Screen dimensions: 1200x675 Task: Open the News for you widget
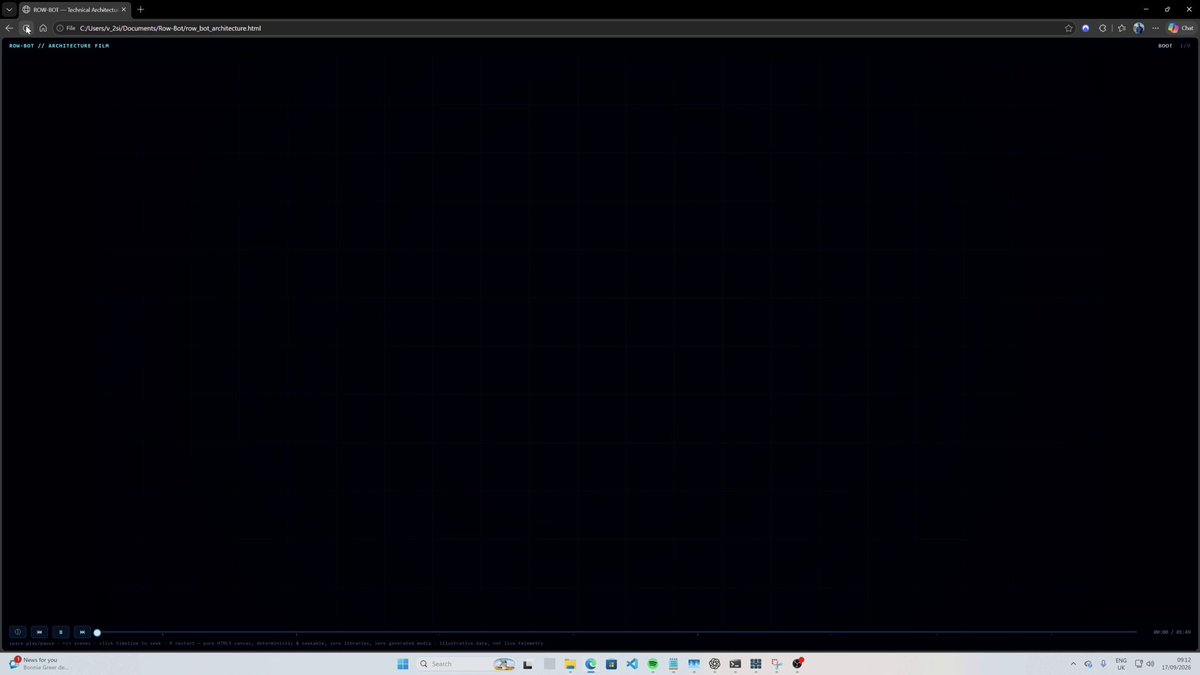tap(40, 663)
